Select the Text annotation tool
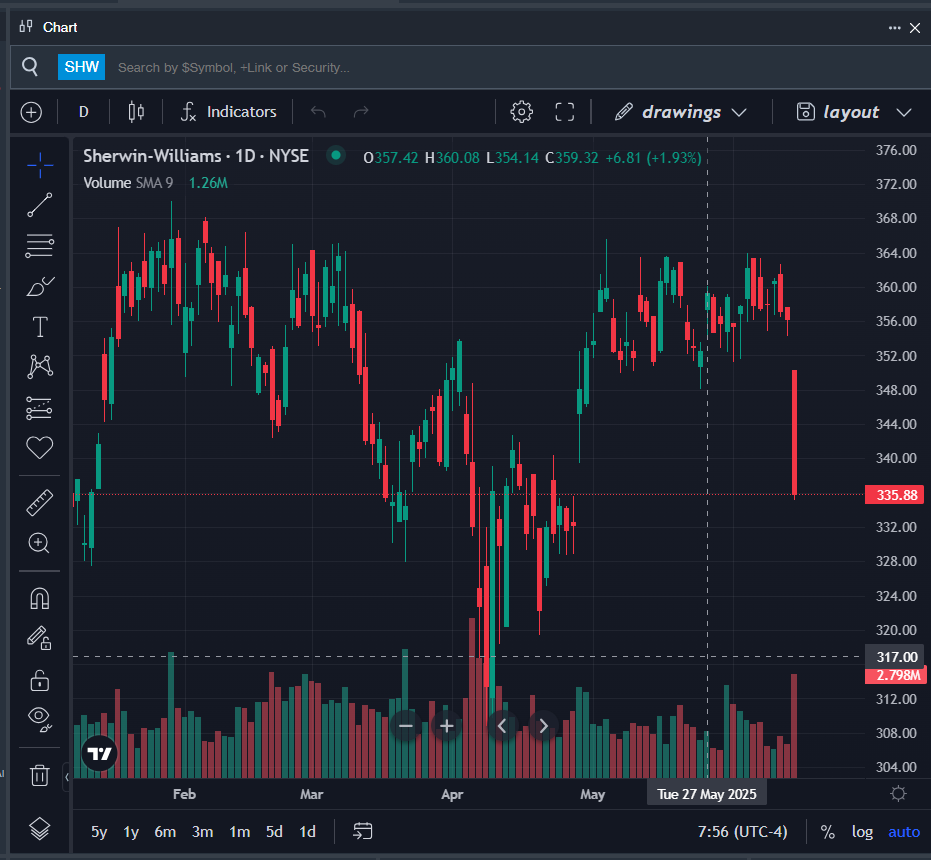This screenshot has height=860, width=931. (x=40, y=327)
